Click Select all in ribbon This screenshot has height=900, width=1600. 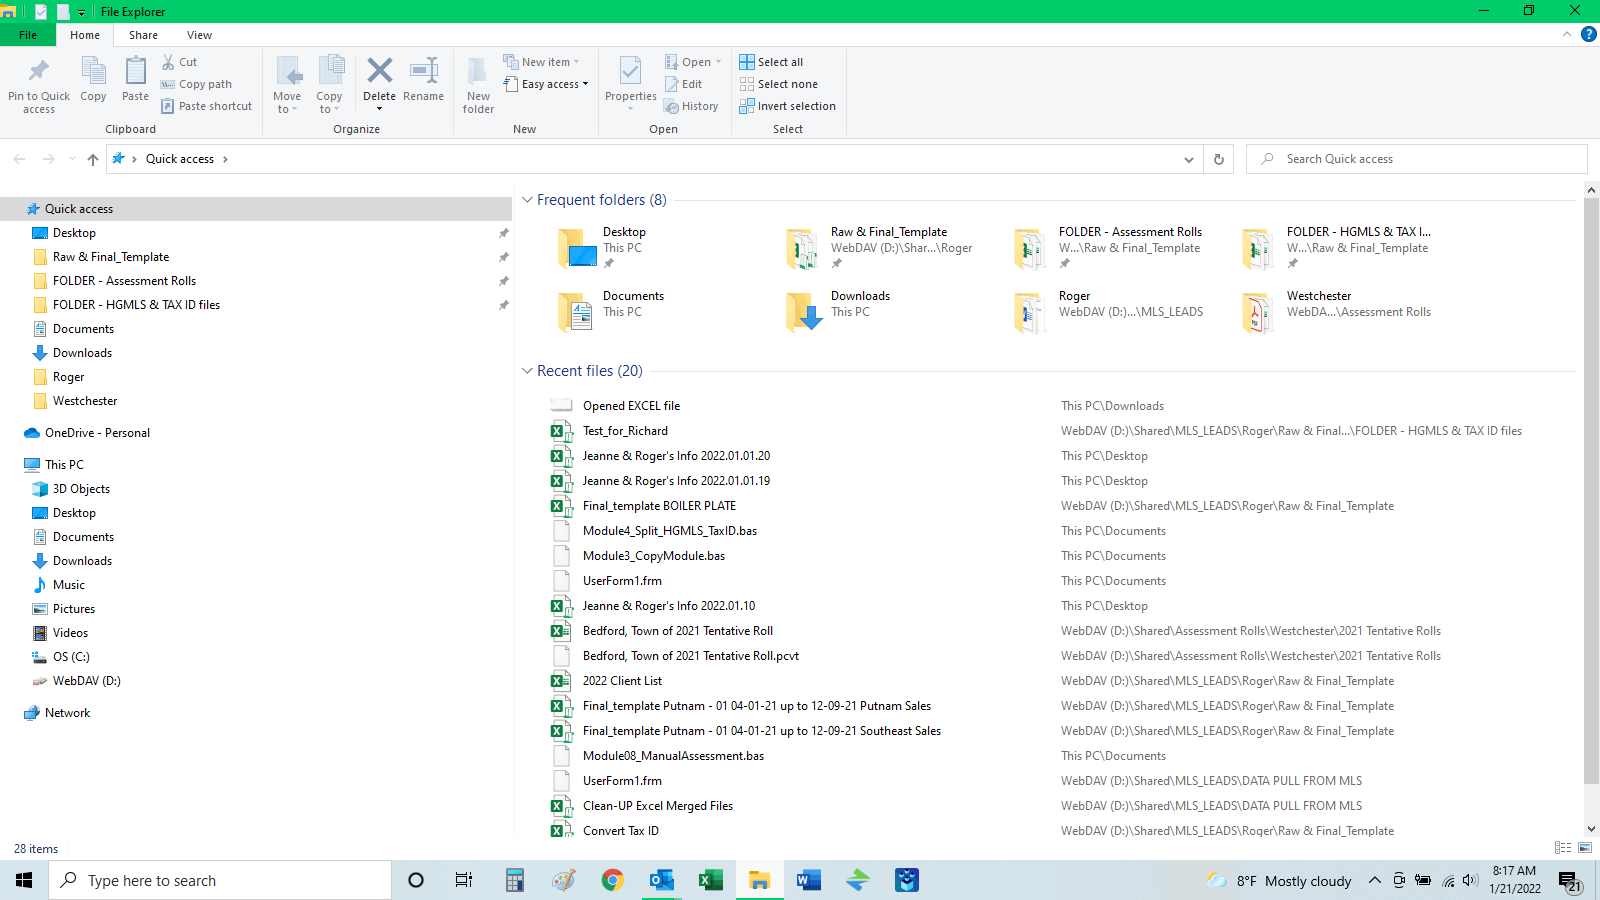[771, 62]
